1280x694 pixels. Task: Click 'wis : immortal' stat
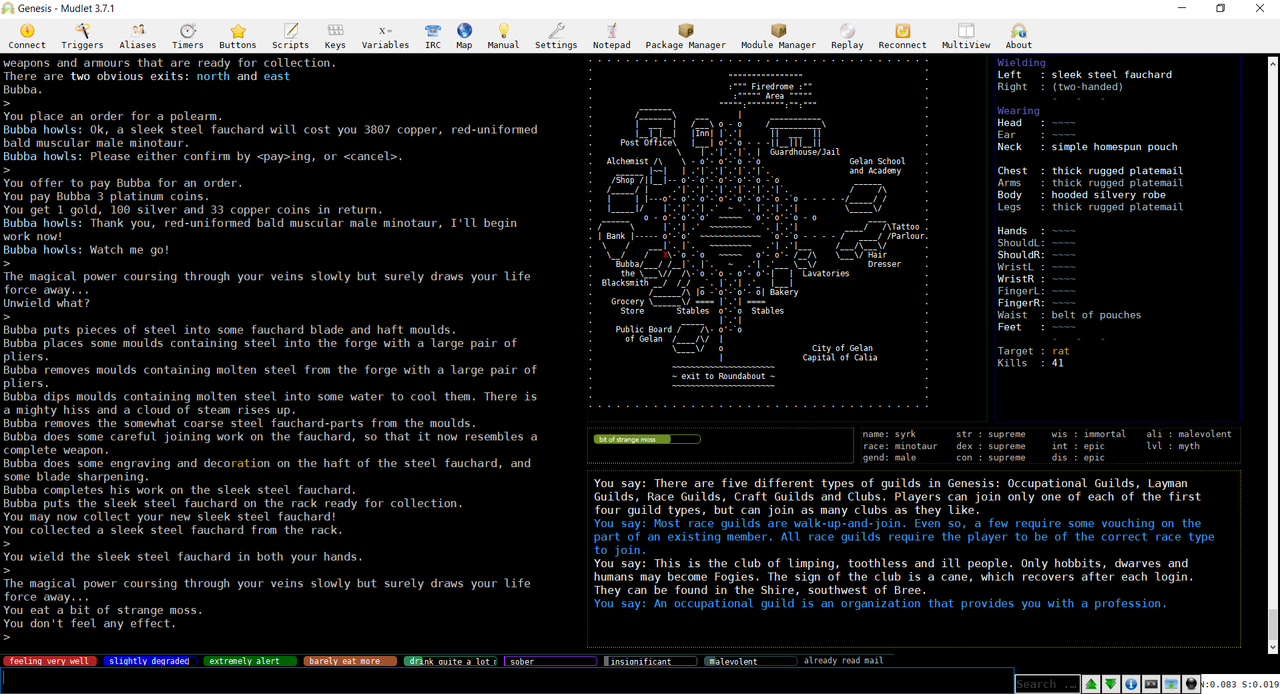1088,434
